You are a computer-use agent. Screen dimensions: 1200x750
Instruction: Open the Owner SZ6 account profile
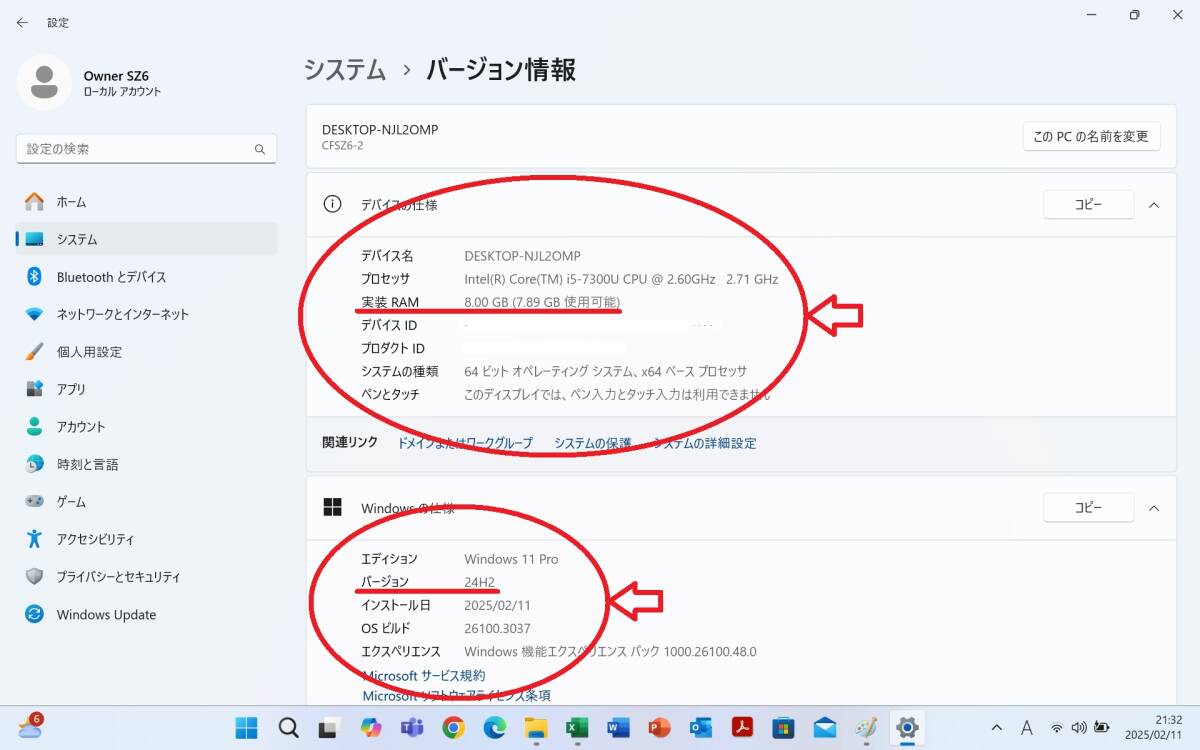click(x=90, y=83)
